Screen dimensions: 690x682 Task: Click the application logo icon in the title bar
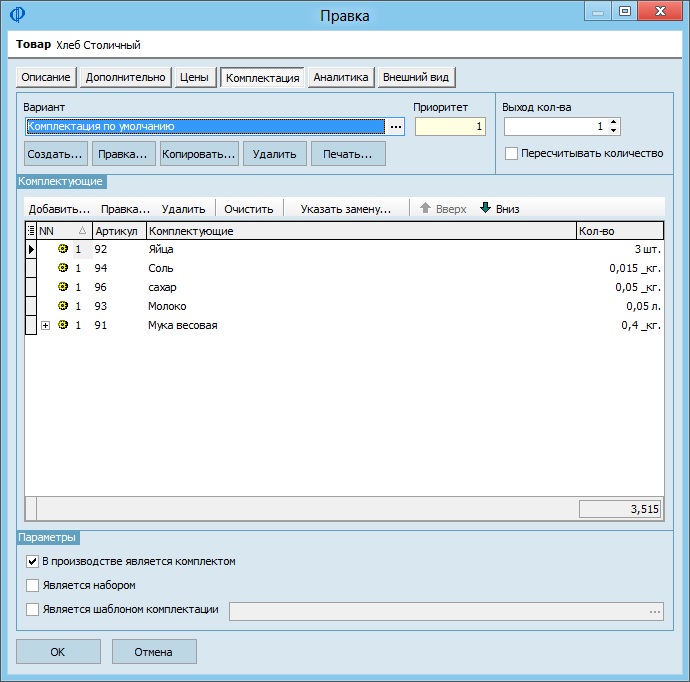click(17, 15)
